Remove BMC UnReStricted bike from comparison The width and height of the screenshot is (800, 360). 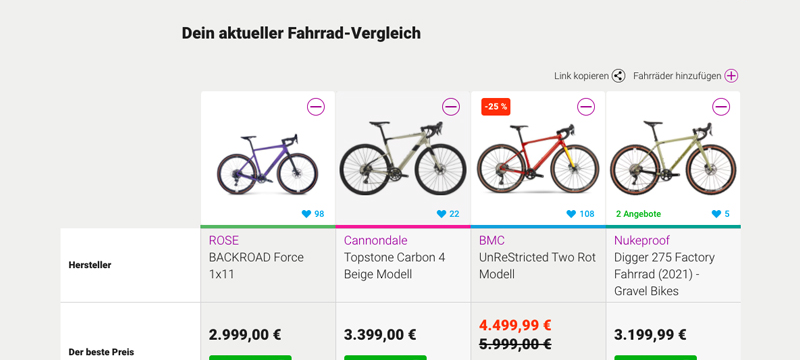click(x=586, y=107)
